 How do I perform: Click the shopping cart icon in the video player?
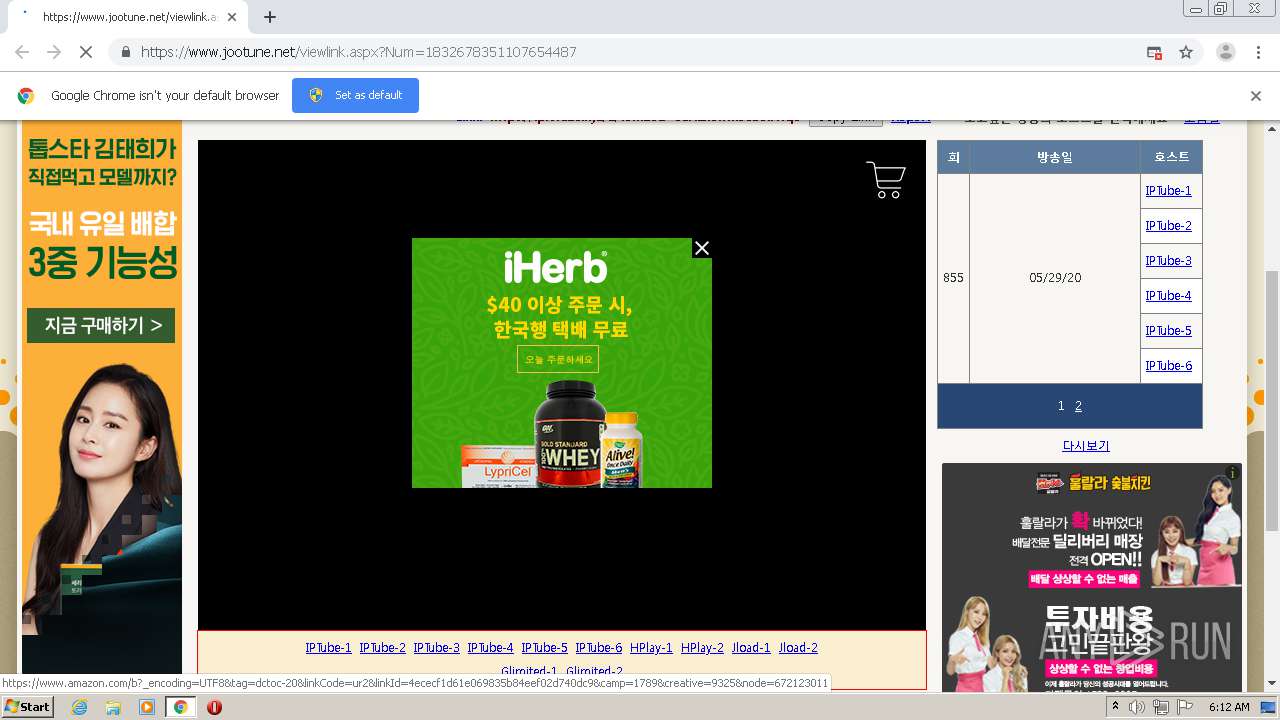pos(886,180)
